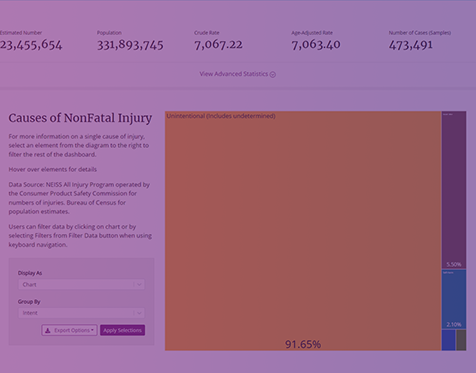The image size is (476, 373).
Task: Click the Age-Adjusted Rate value 7,063.40
Action: pos(316,45)
